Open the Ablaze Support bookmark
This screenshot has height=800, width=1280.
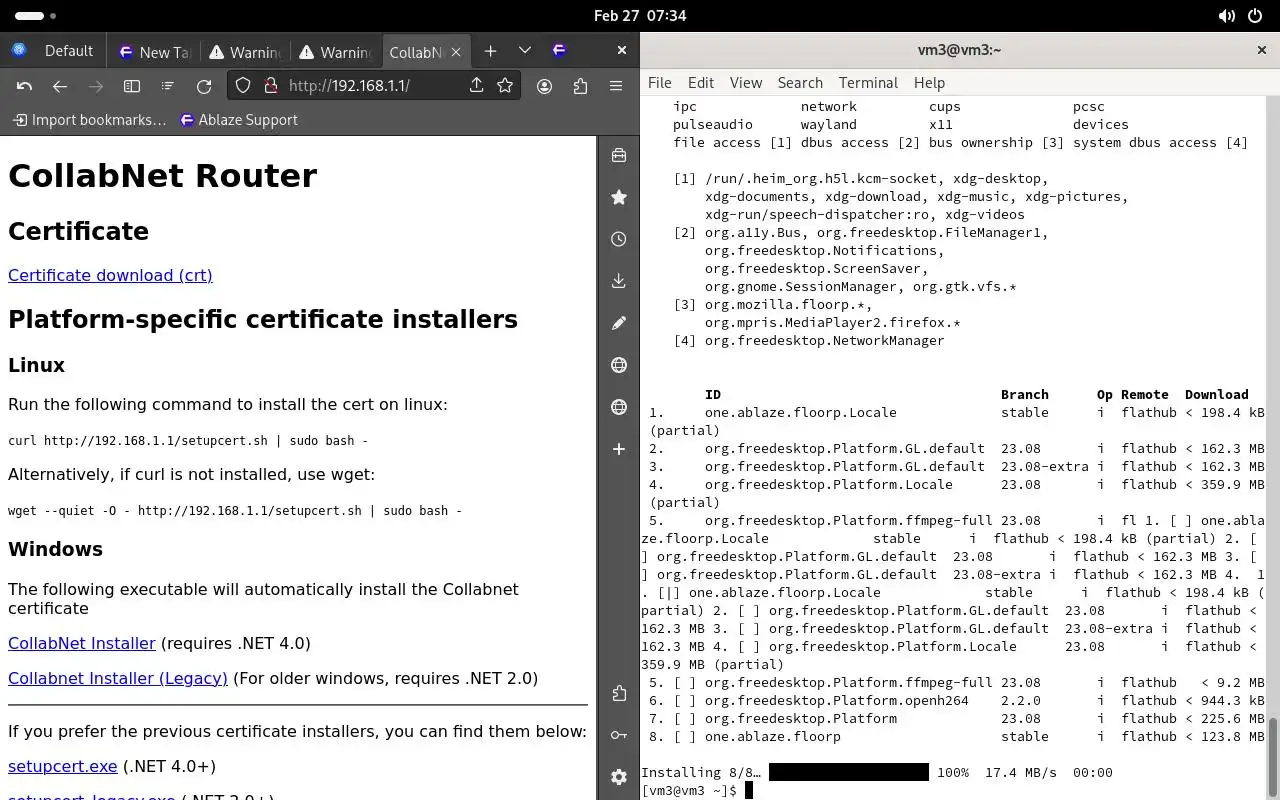tap(239, 120)
